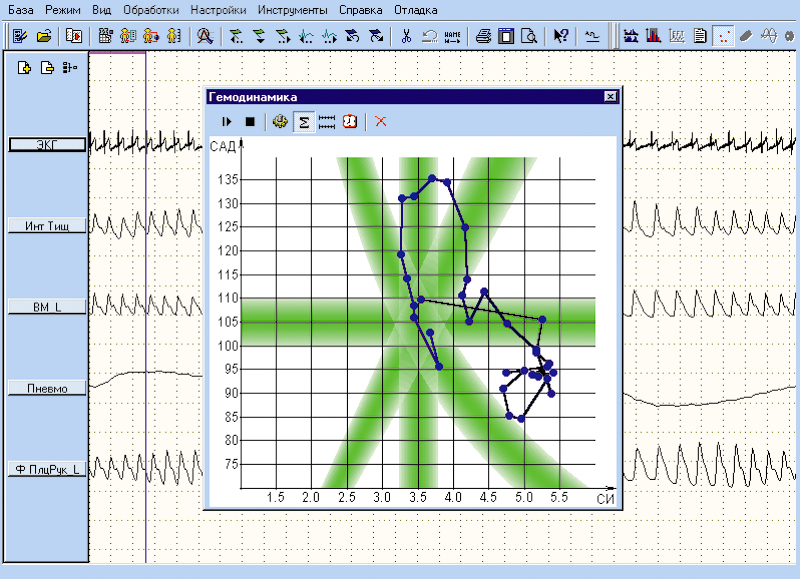The width and height of the screenshot is (800, 579).
Task: Toggle the sigma summation button
Action: click(x=303, y=121)
